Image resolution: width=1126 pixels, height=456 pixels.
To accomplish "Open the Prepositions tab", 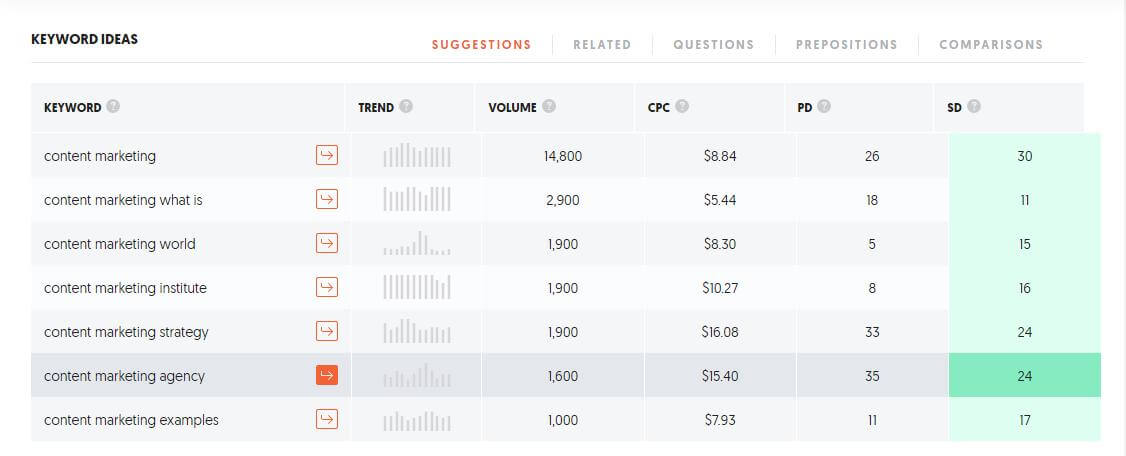I will pyautogui.click(x=847, y=45).
